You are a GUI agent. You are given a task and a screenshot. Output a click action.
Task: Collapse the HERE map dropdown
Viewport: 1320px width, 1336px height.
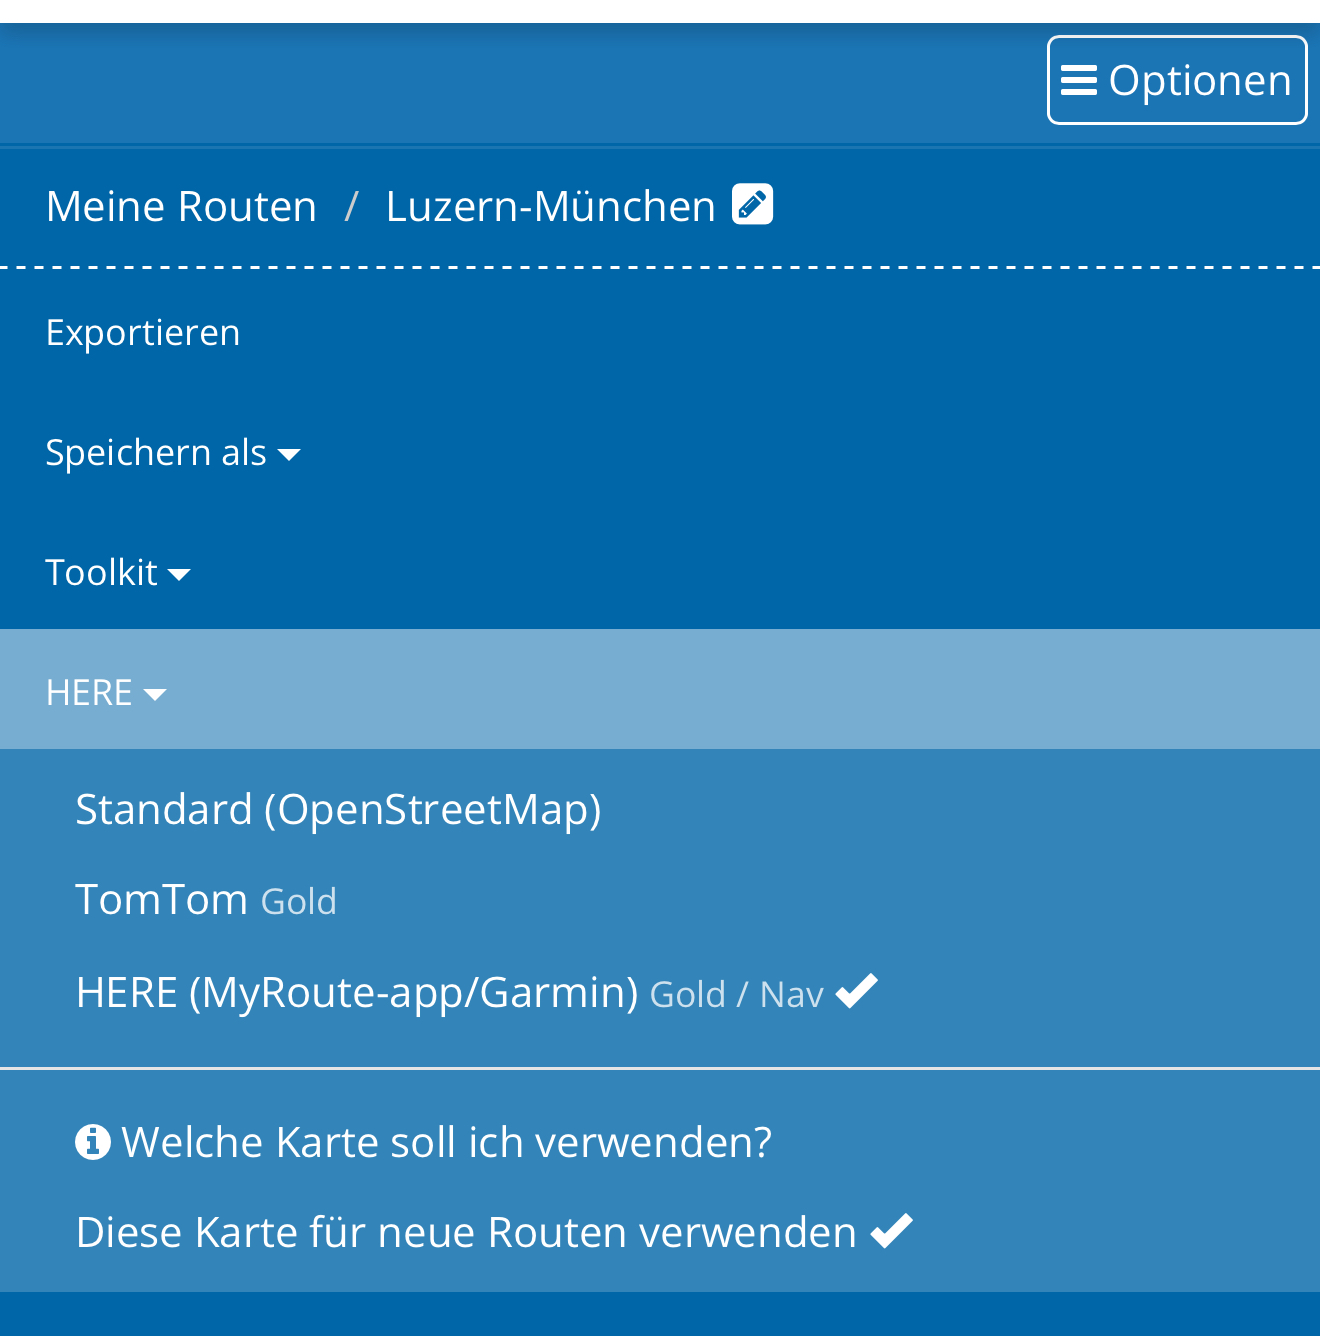click(106, 692)
